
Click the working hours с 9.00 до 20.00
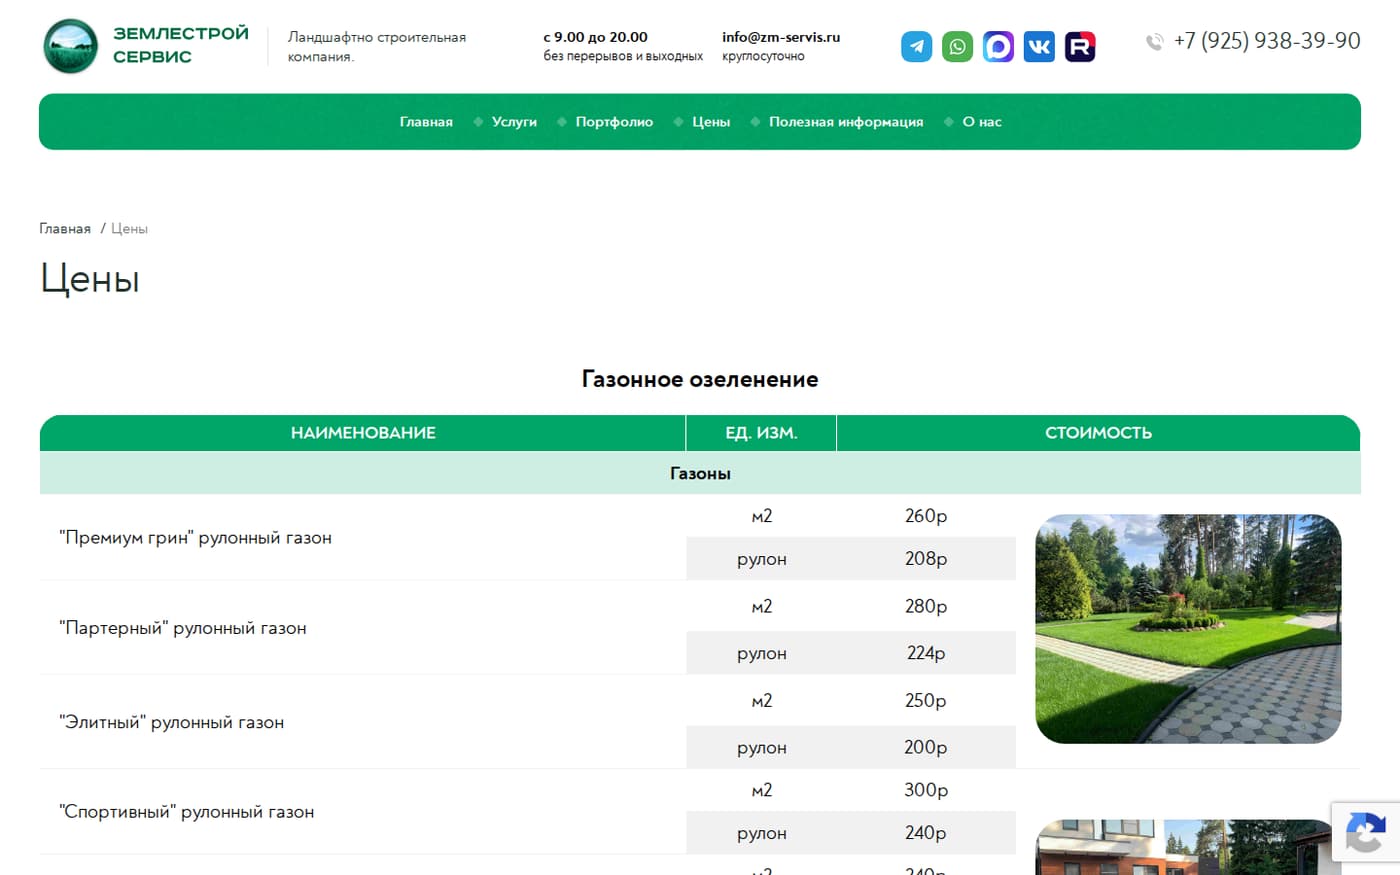tap(596, 37)
